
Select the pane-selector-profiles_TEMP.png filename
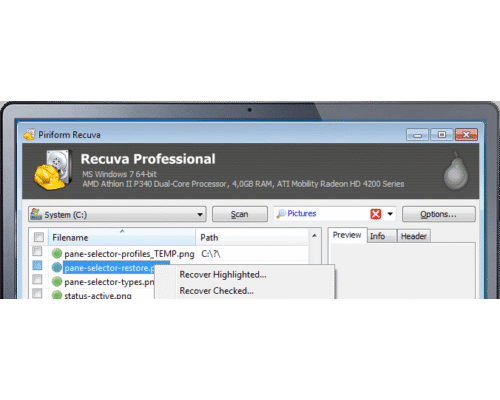tap(129, 254)
